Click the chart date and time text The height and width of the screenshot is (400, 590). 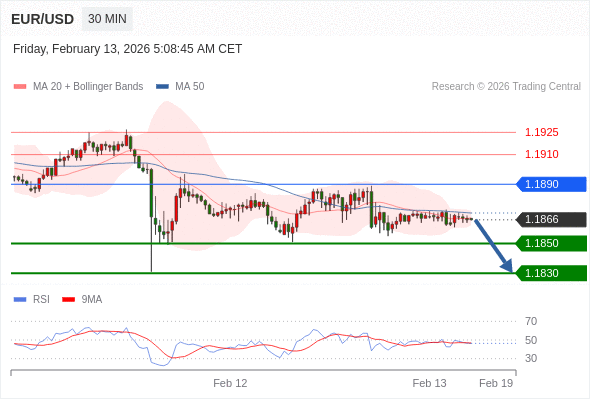(x=128, y=49)
